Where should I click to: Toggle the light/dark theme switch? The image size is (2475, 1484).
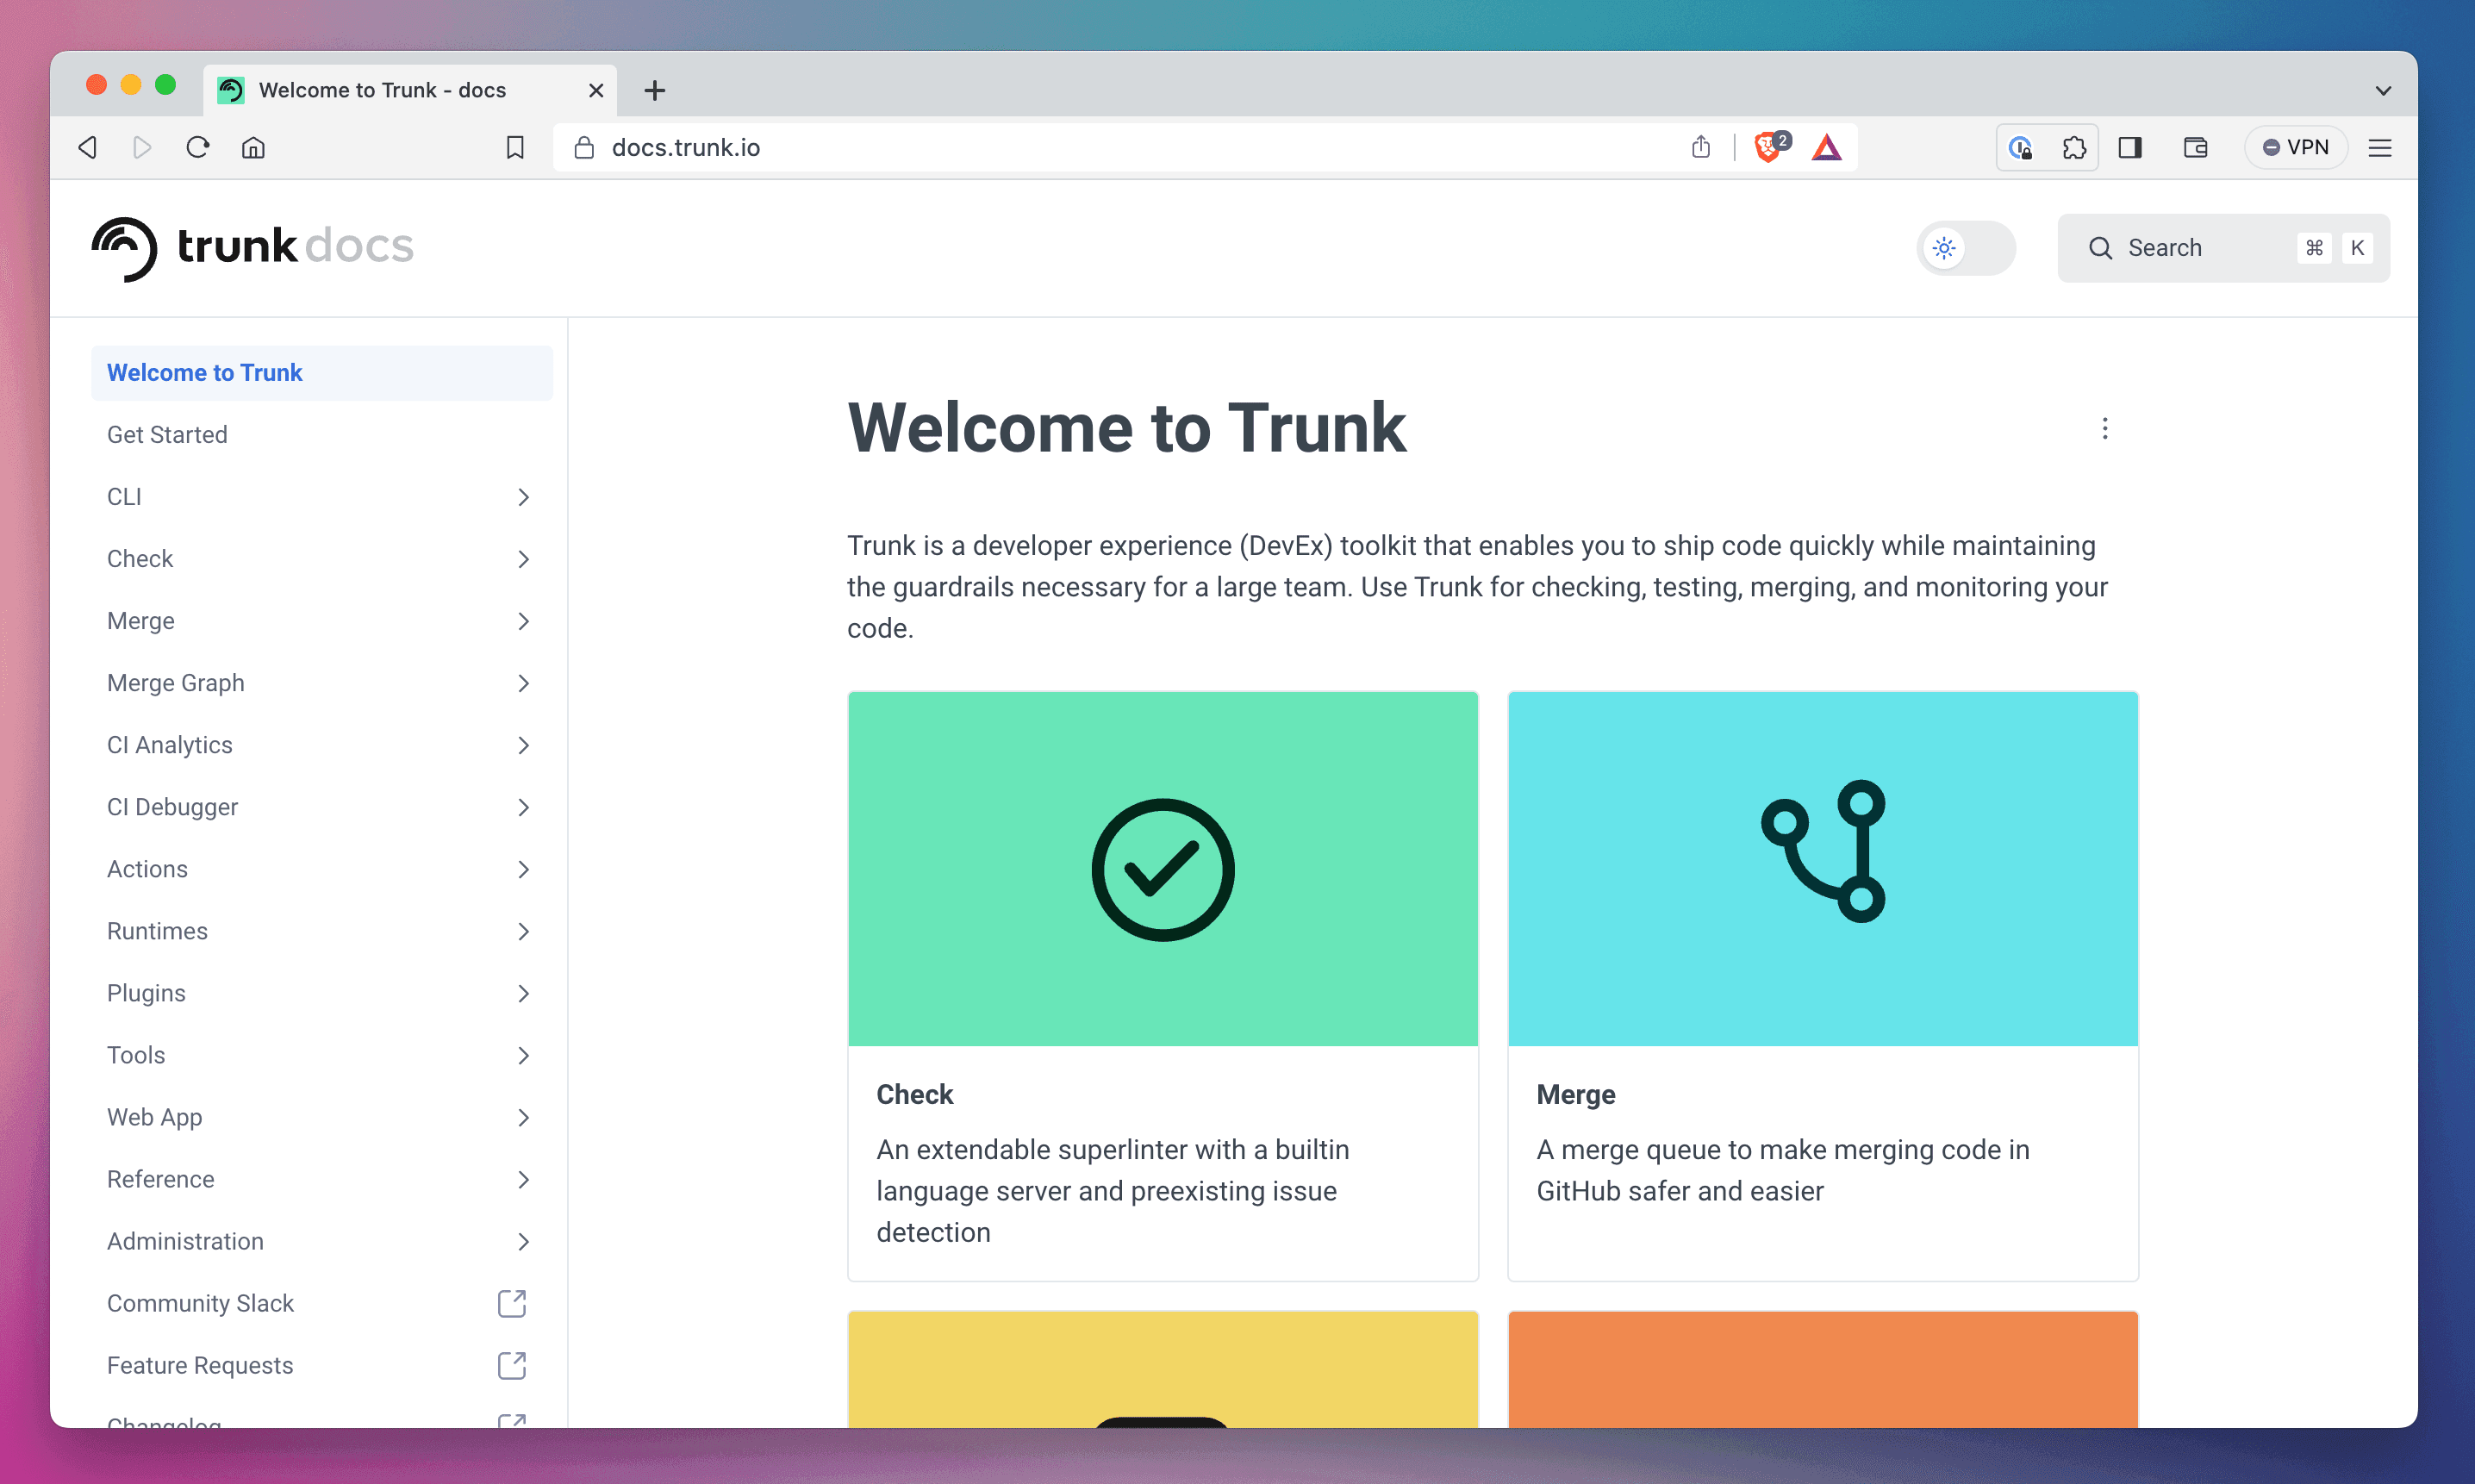pyautogui.click(x=1965, y=248)
